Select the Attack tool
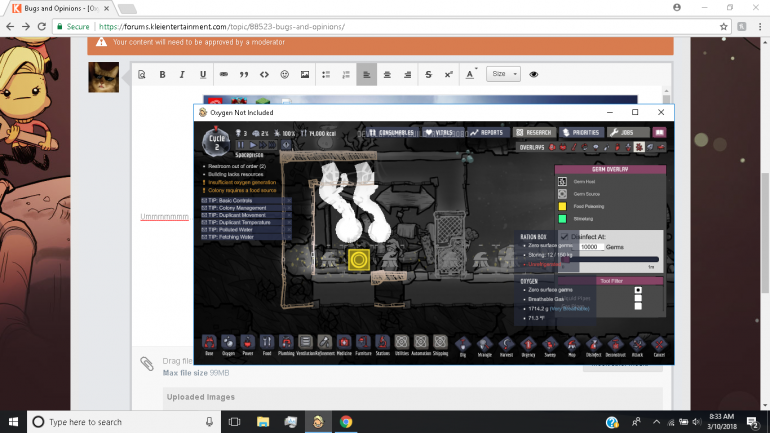The width and height of the screenshot is (770, 433). (637, 347)
